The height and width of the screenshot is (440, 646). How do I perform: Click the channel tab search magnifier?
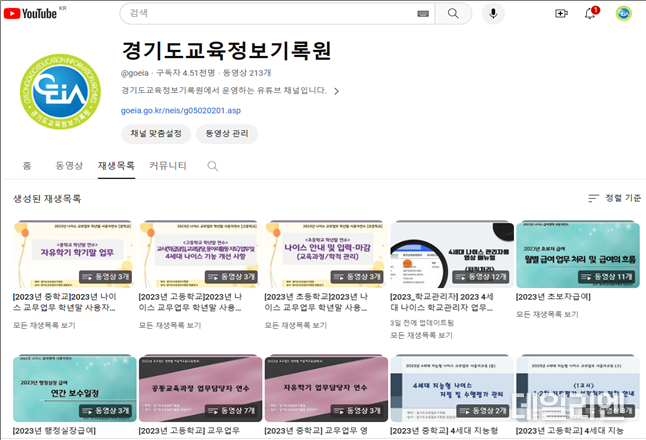pyautogui.click(x=213, y=166)
